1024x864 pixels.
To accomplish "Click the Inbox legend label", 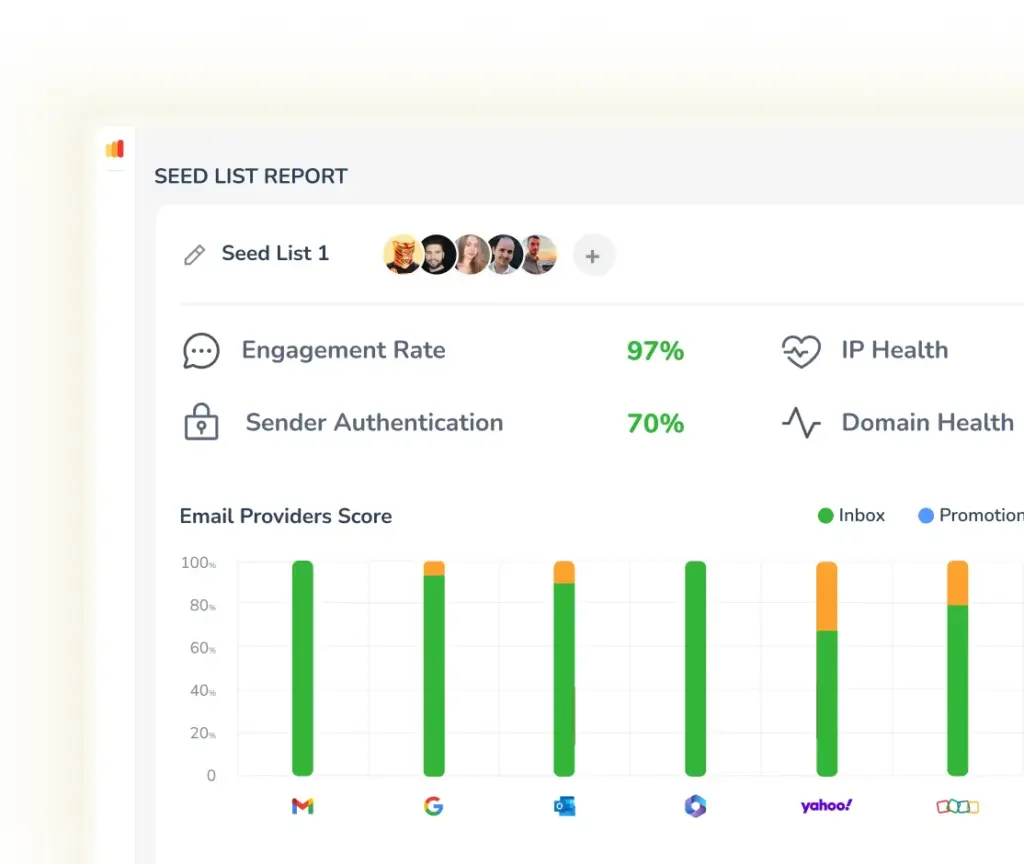I will 861,516.
